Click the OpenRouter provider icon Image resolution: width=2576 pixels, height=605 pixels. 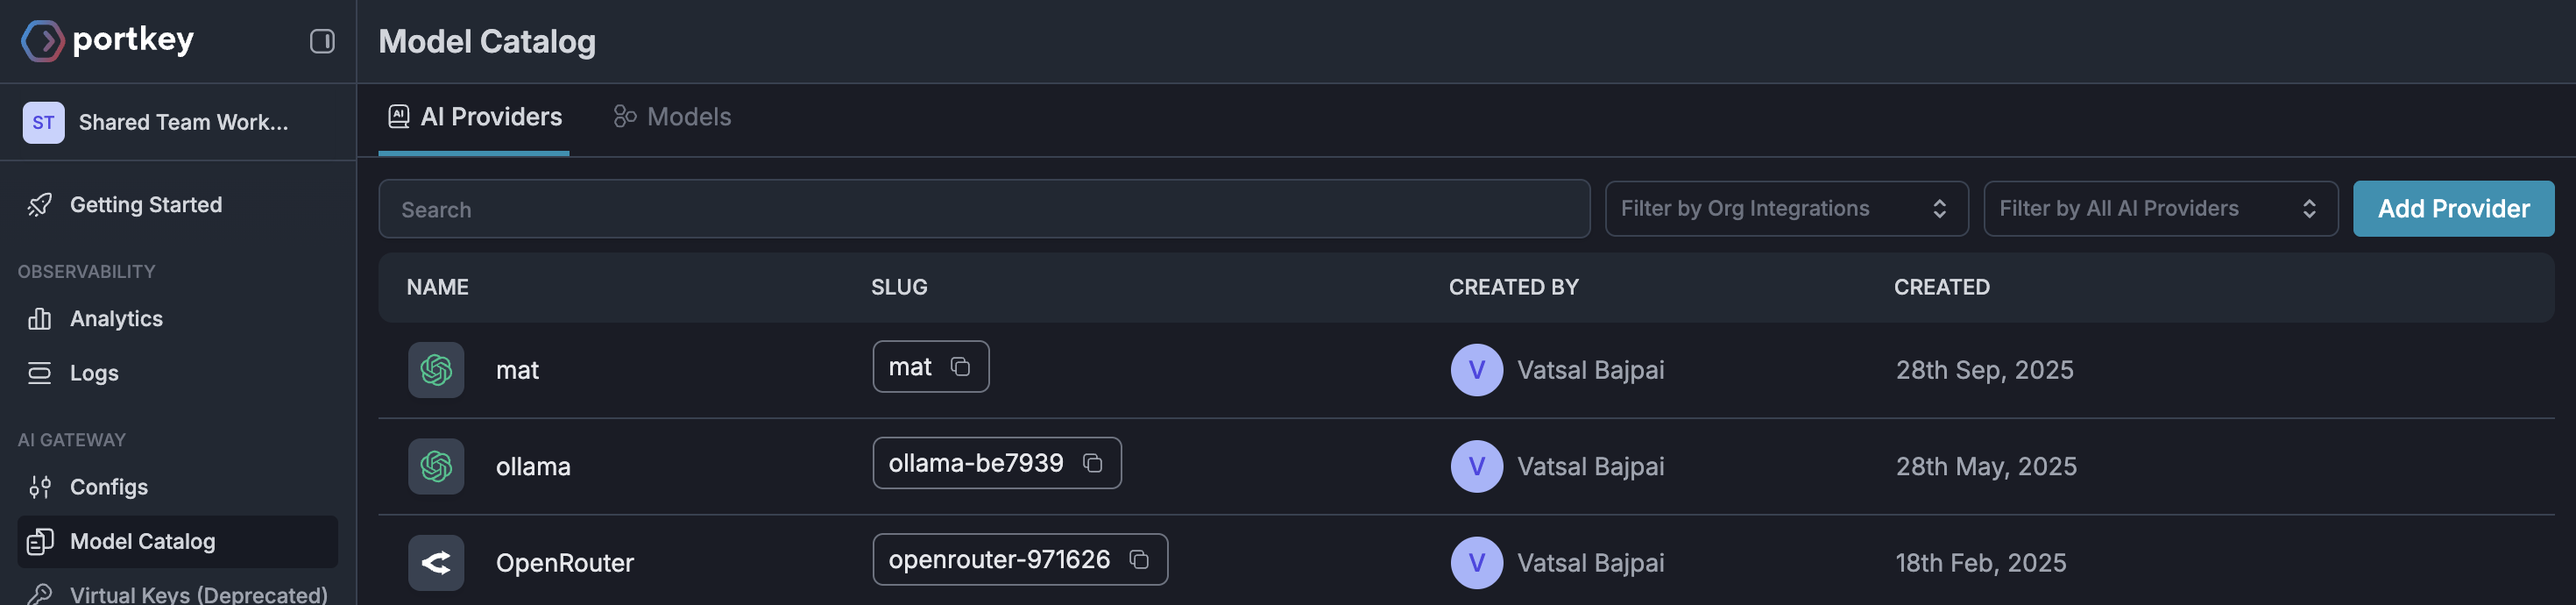pos(436,563)
